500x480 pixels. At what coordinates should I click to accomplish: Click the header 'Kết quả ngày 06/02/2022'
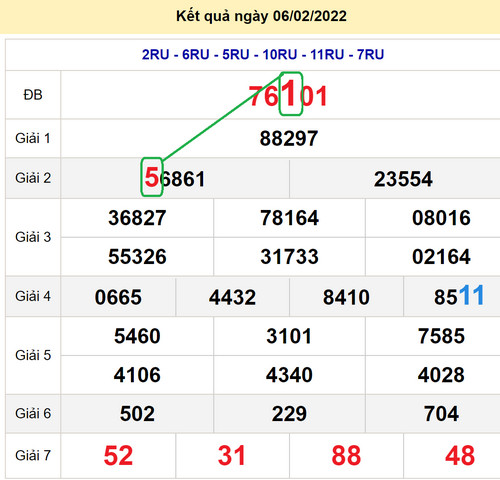[261, 16]
